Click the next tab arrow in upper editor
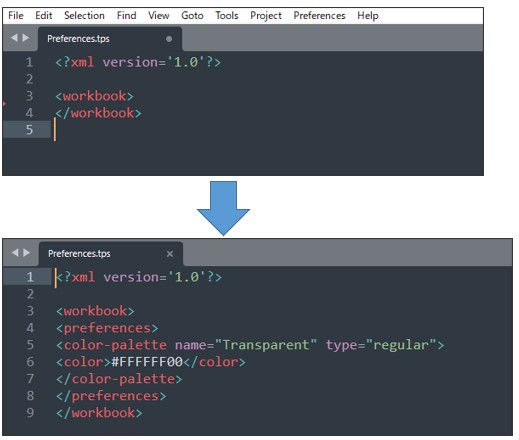 pyautogui.click(x=26, y=38)
